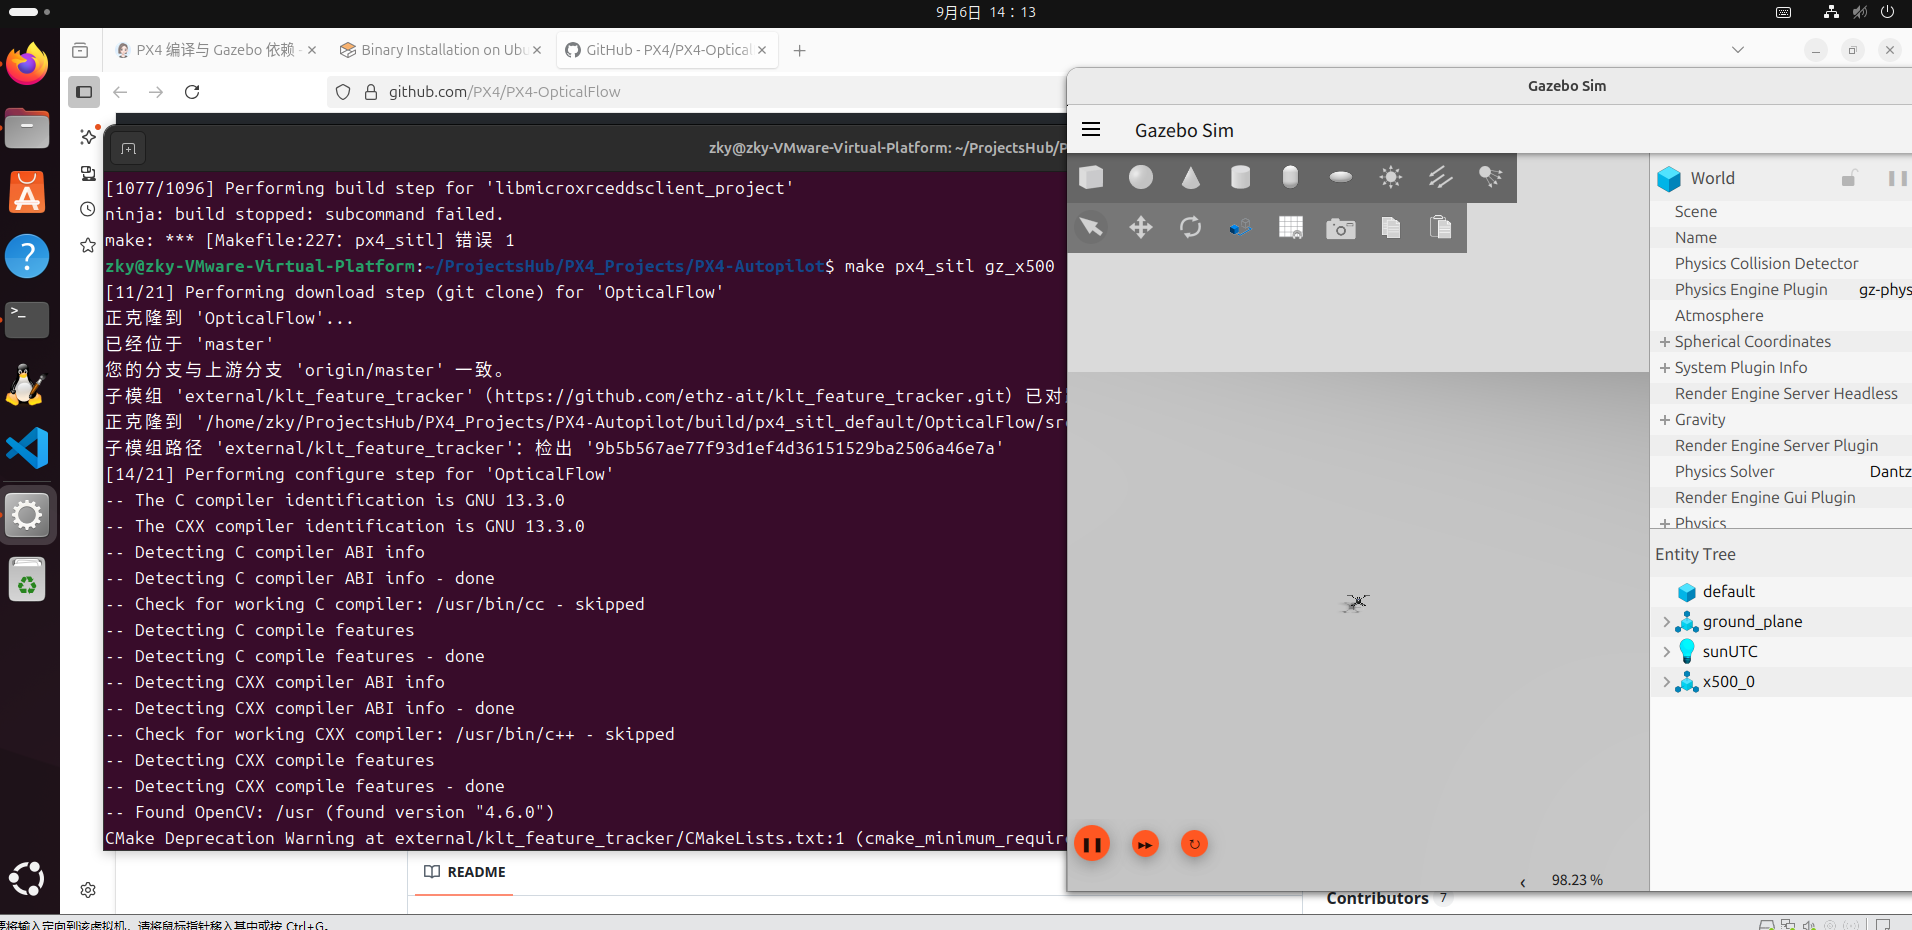Insert a cone shape in Gazebo
1912x930 pixels.
(x=1191, y=177)
